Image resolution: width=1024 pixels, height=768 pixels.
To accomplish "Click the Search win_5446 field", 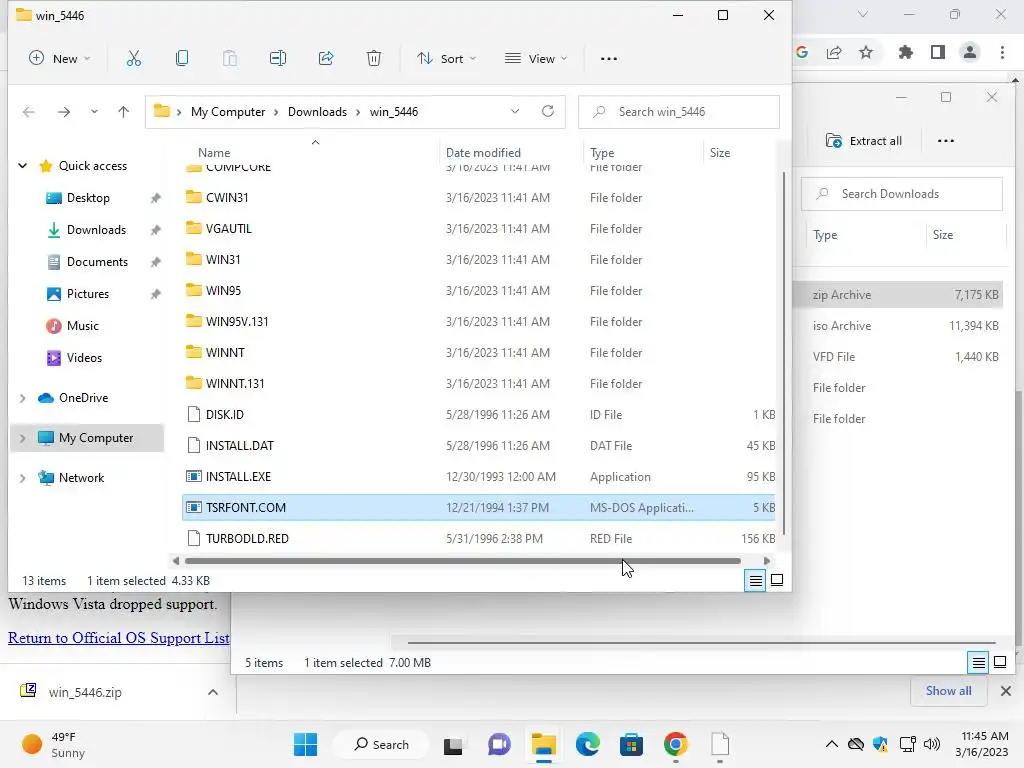I will pos(679,112).
